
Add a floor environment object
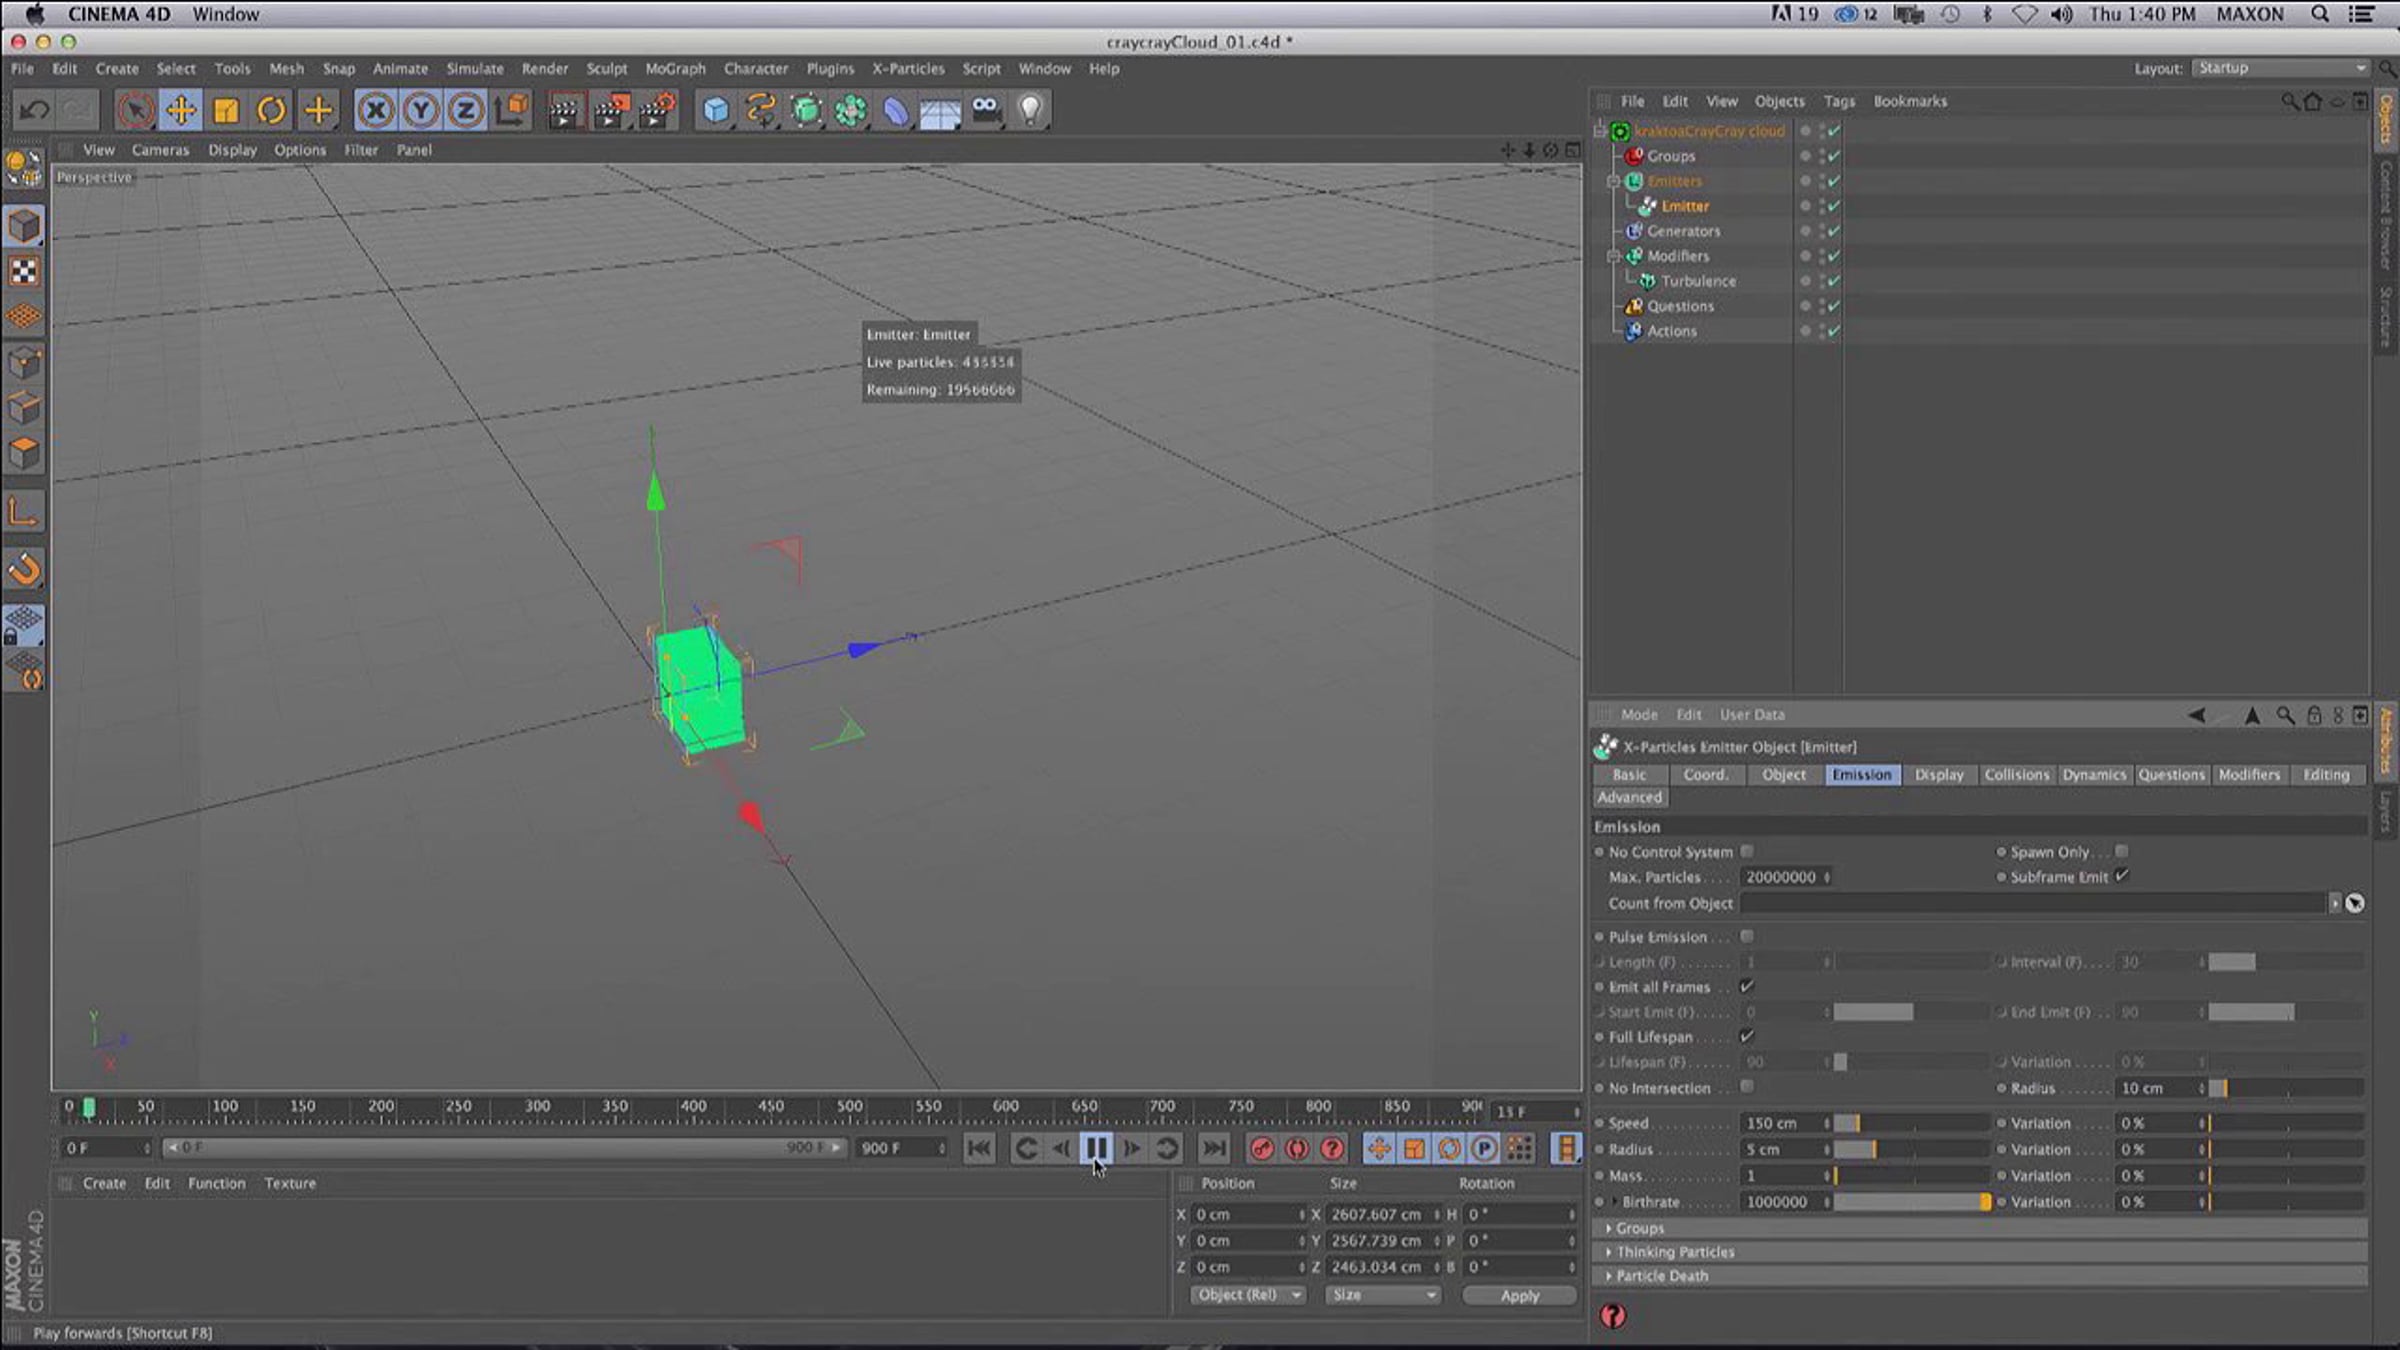[940, 110]
